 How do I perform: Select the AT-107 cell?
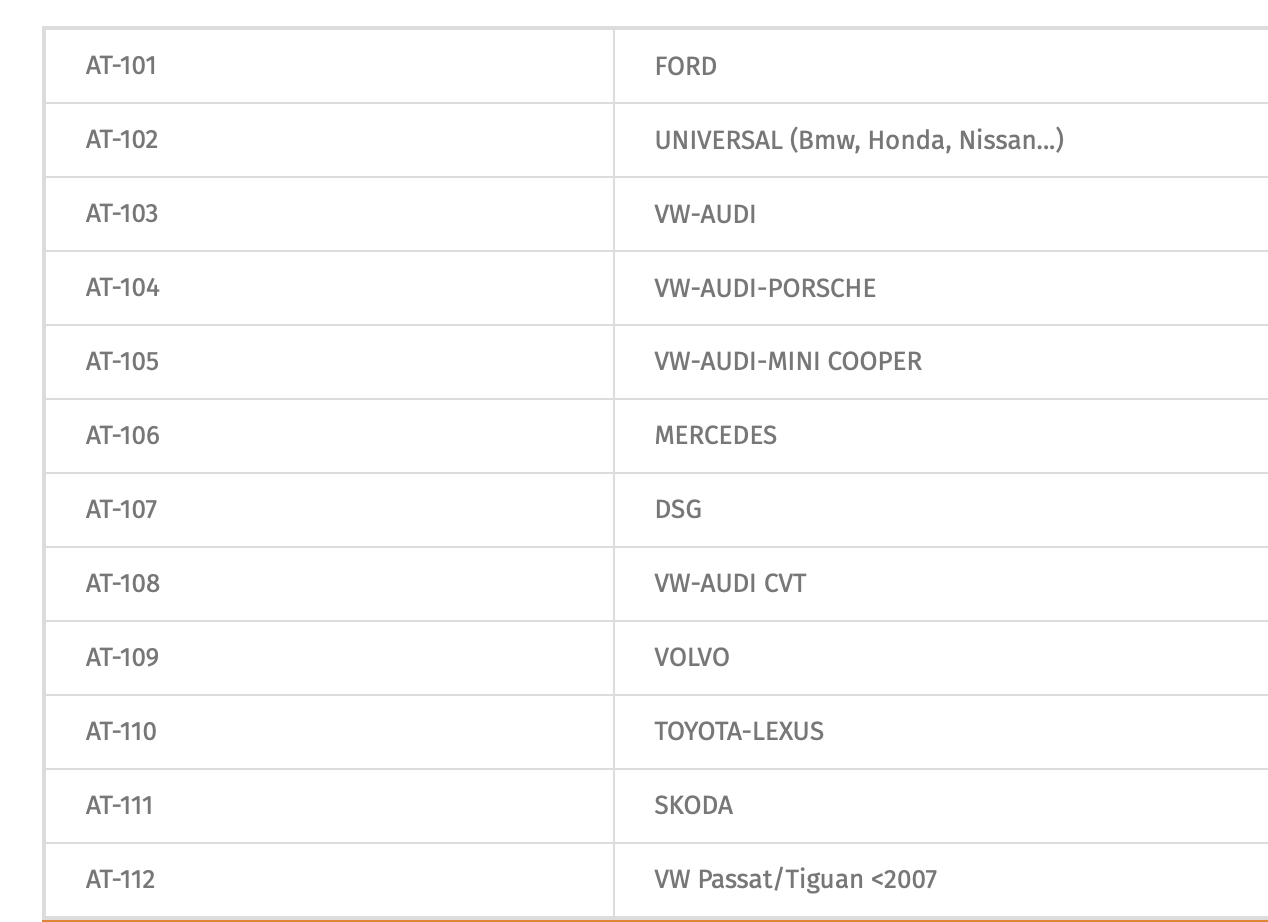(121, 510)
